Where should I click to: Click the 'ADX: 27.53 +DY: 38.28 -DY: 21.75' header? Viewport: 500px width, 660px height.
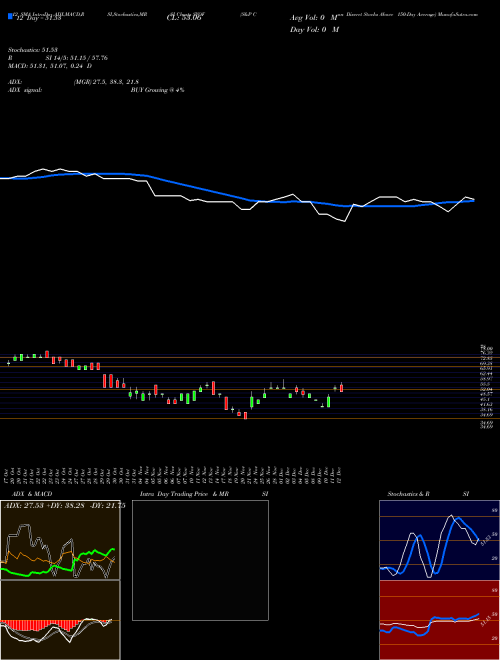coord(65,506)
